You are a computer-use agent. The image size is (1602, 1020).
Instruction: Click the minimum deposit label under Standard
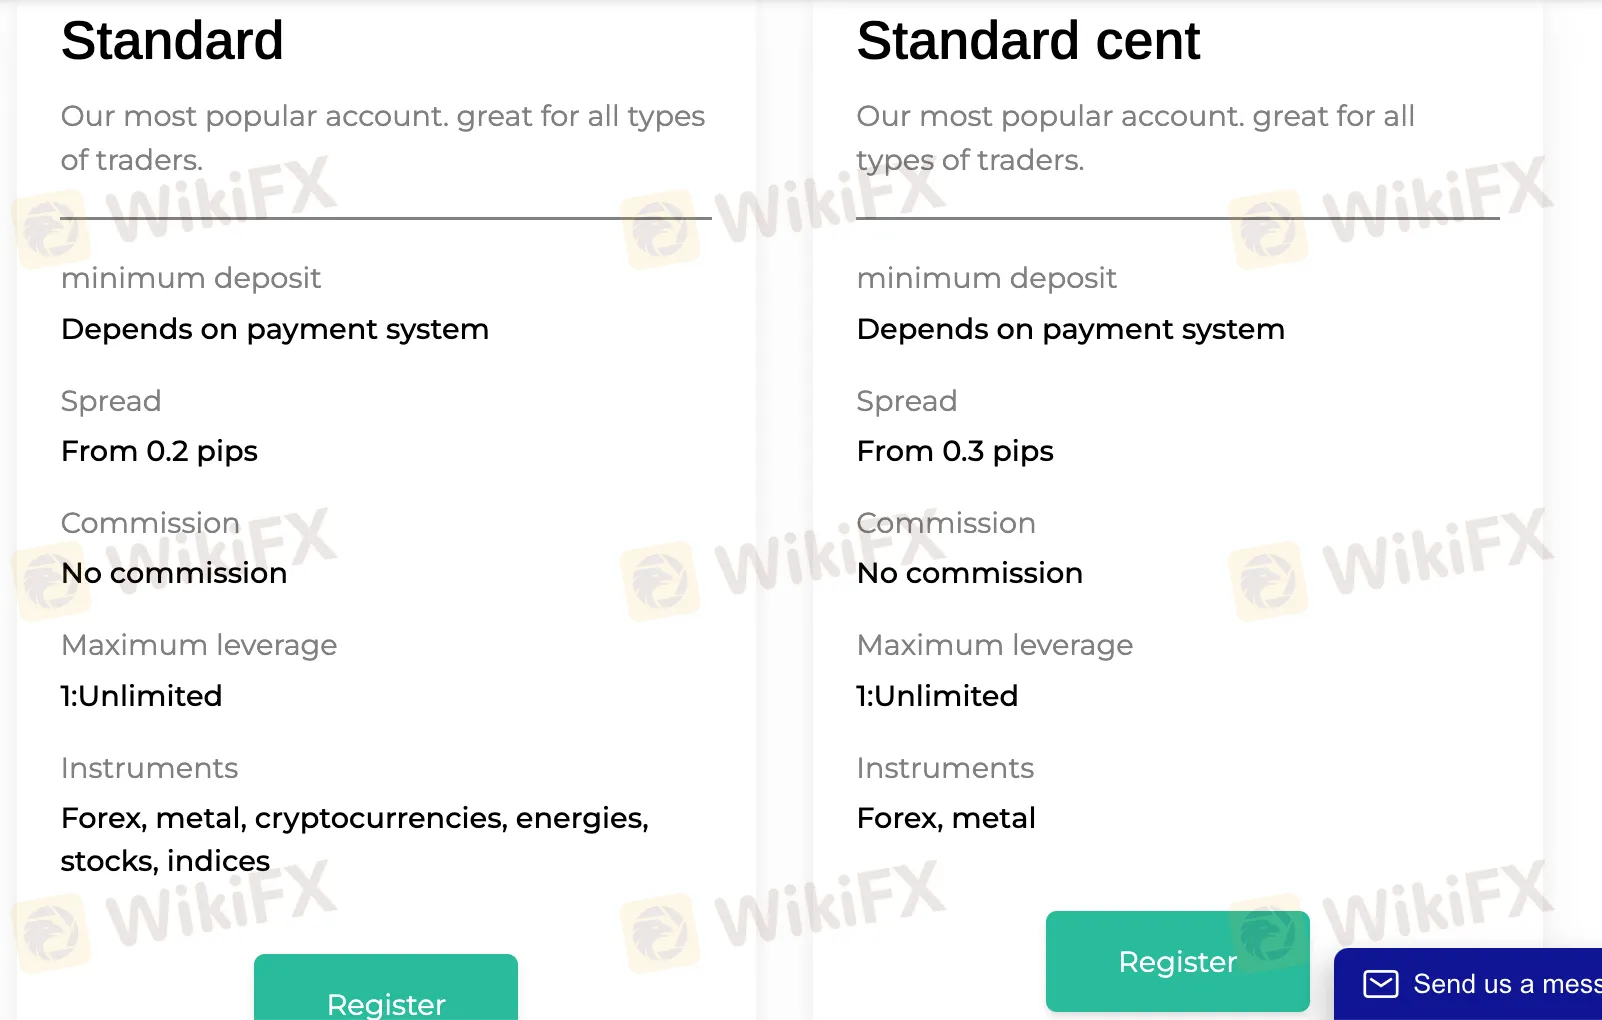(x=191, y=278)
